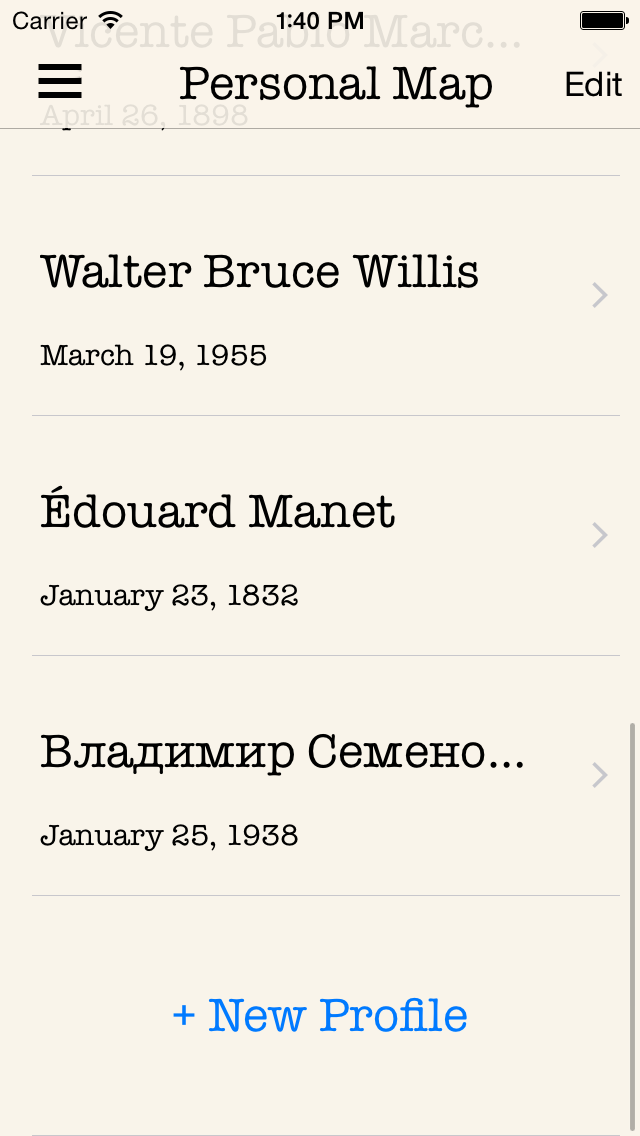Click the January 25, 1938 date
Viewport: 640px width, 1136px height.
point(170,836)
